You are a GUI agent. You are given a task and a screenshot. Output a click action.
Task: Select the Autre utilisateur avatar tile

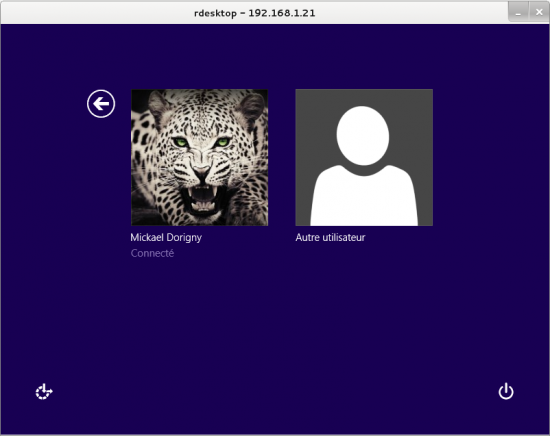[364, 157]
